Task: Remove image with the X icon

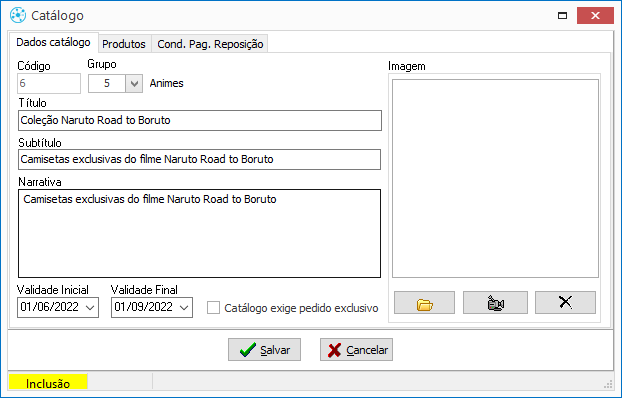Action: click(x=565, y=303)
